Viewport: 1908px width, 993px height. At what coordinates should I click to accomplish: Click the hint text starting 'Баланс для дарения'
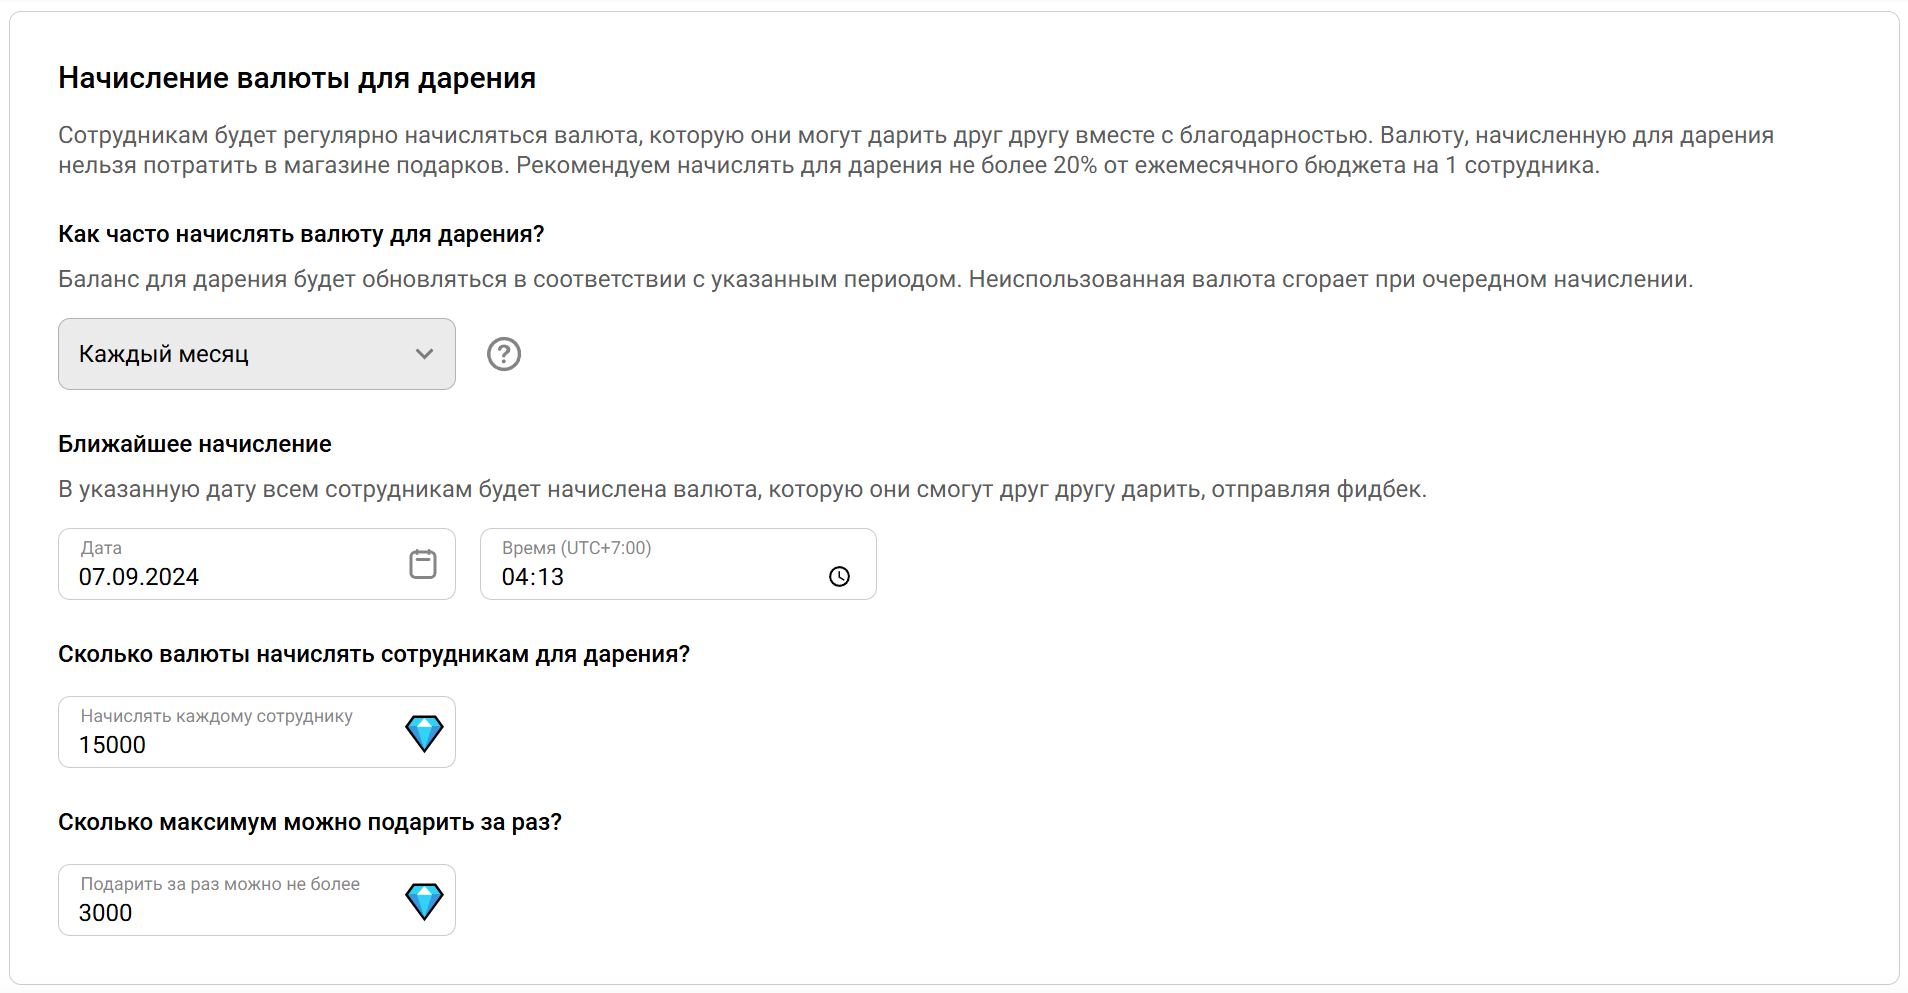[875, 279]
